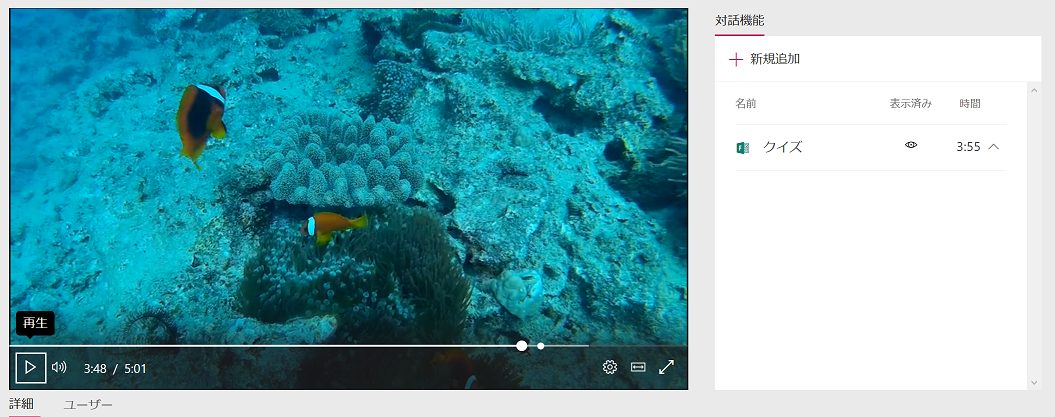Click the plus icon for 新規追加
Viewport: 1055px width, 417px height.
[x=735, y=59]
